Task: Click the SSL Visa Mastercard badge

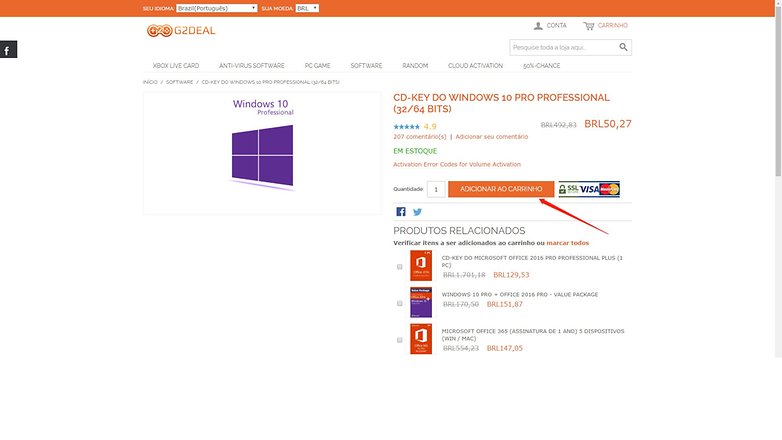Action: [589, 189]
